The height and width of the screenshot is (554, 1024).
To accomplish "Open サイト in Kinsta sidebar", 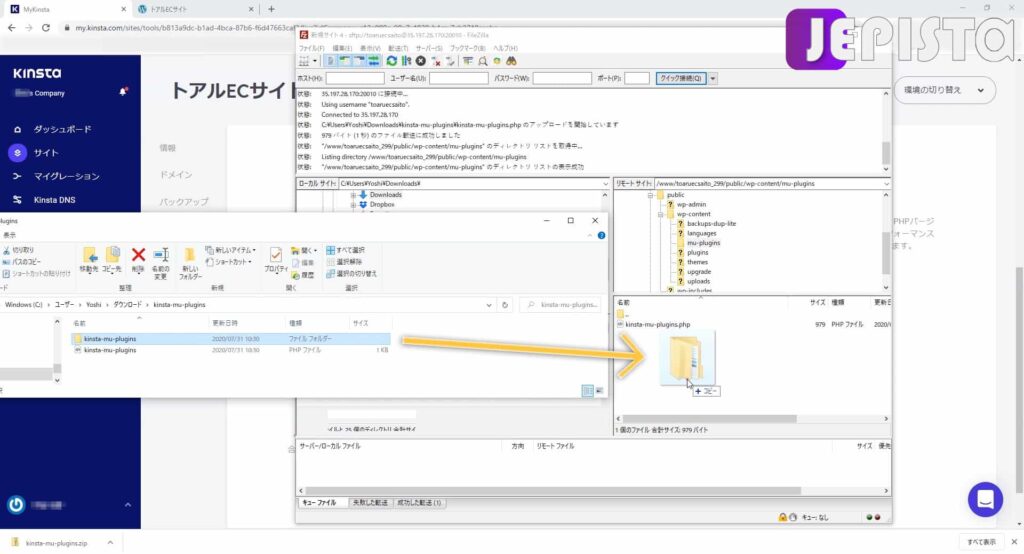I will pos(46,153).
